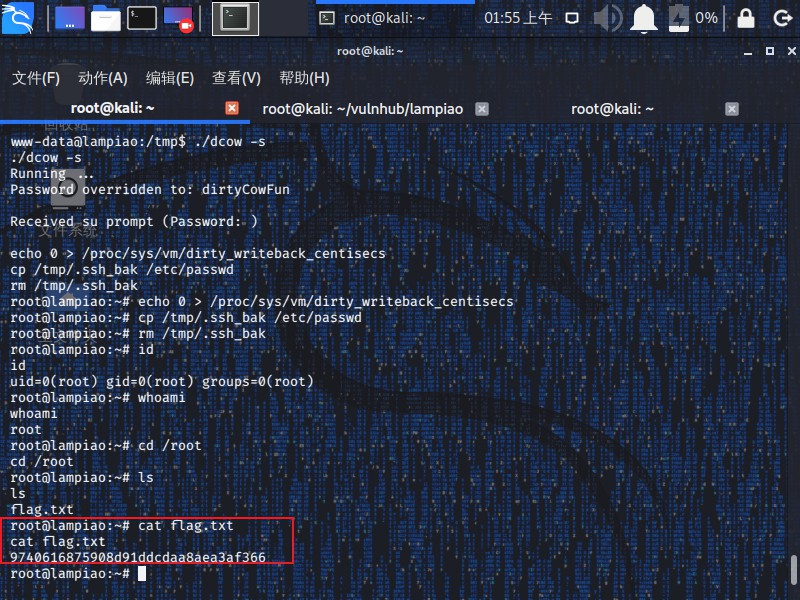The width and height of the screenshot is (800, 600).
Task: Click the 'Running ...' output line
Action: 52,173
